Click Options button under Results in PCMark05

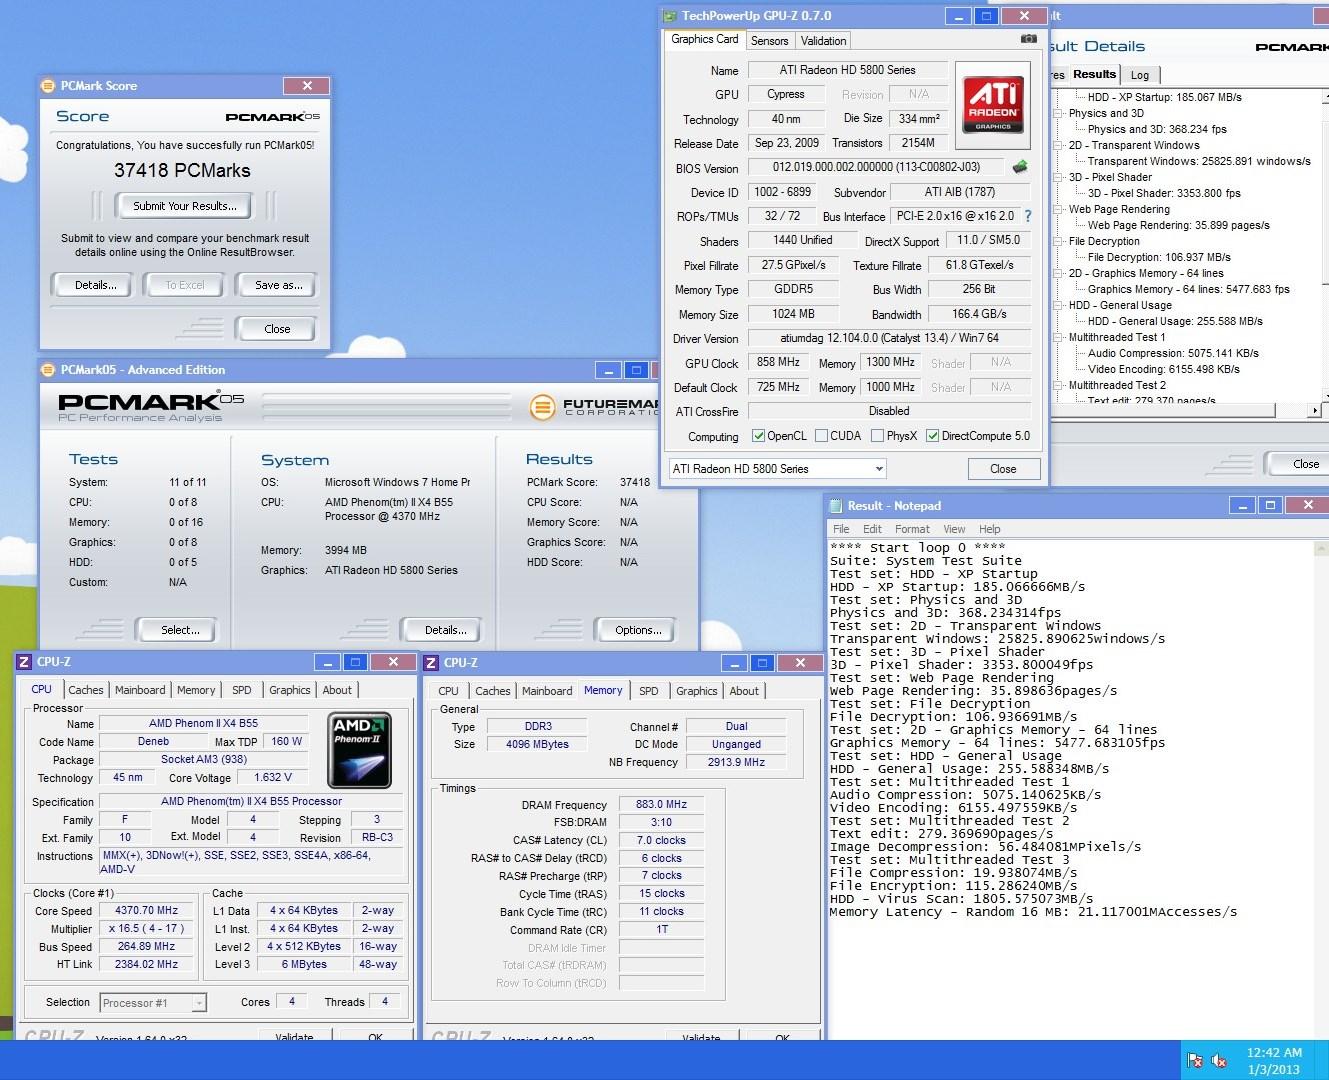click(x=638, y=630)
